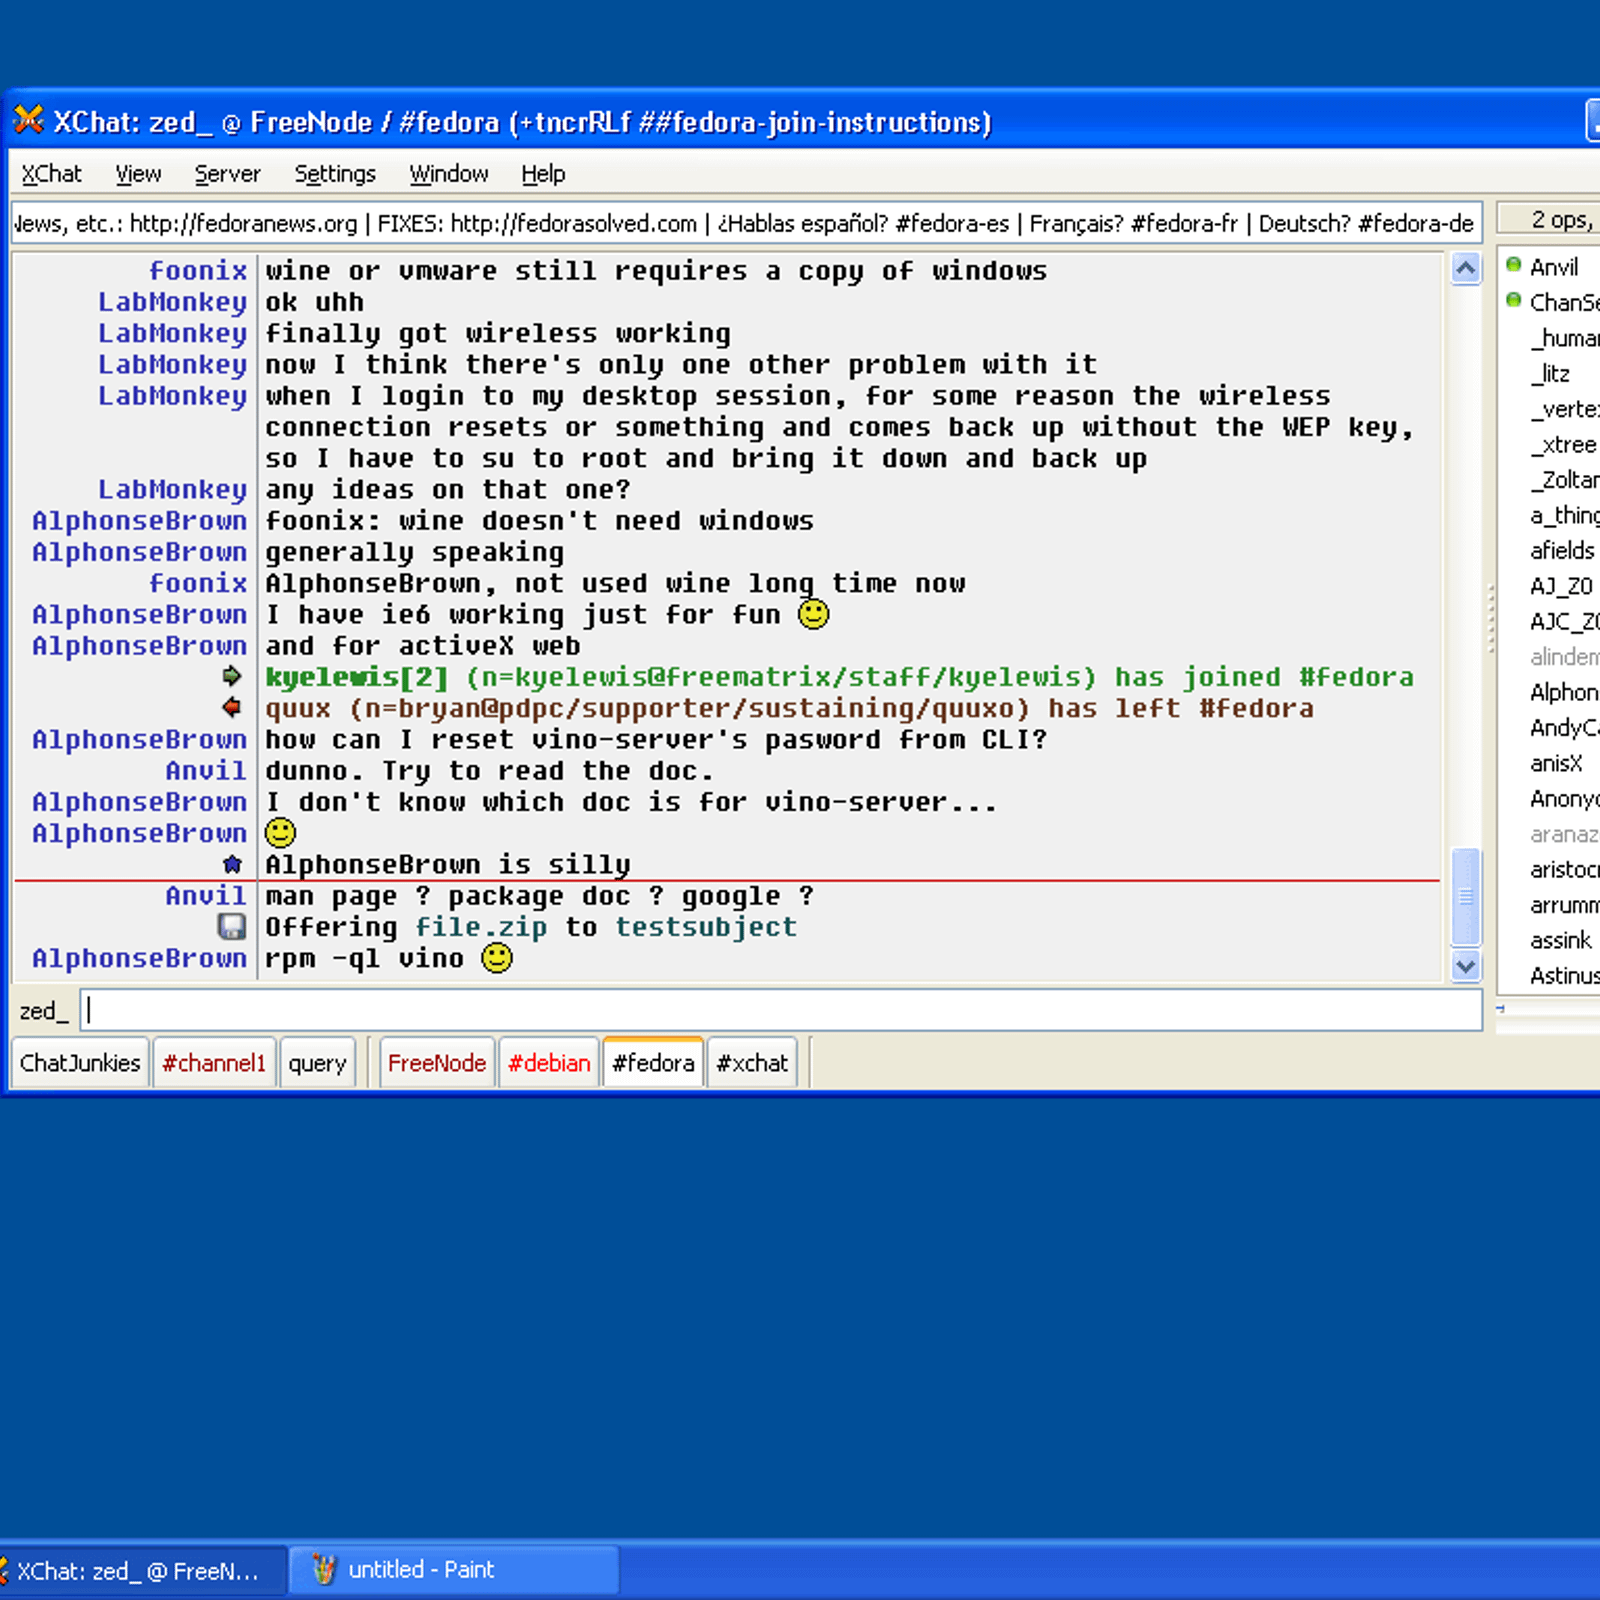Select _litz in the user list
1600x1600 pixels.
(x=1551, y=373)
